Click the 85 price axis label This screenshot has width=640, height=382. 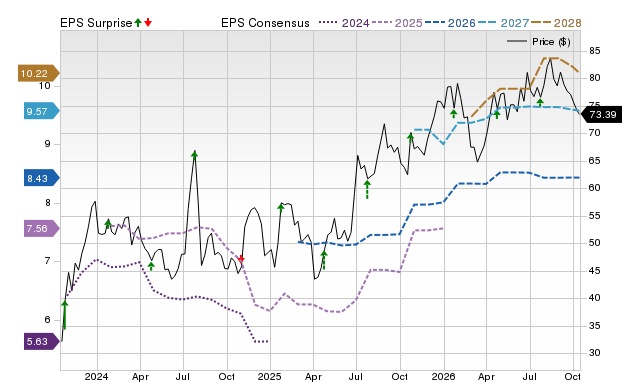(595, 51)
